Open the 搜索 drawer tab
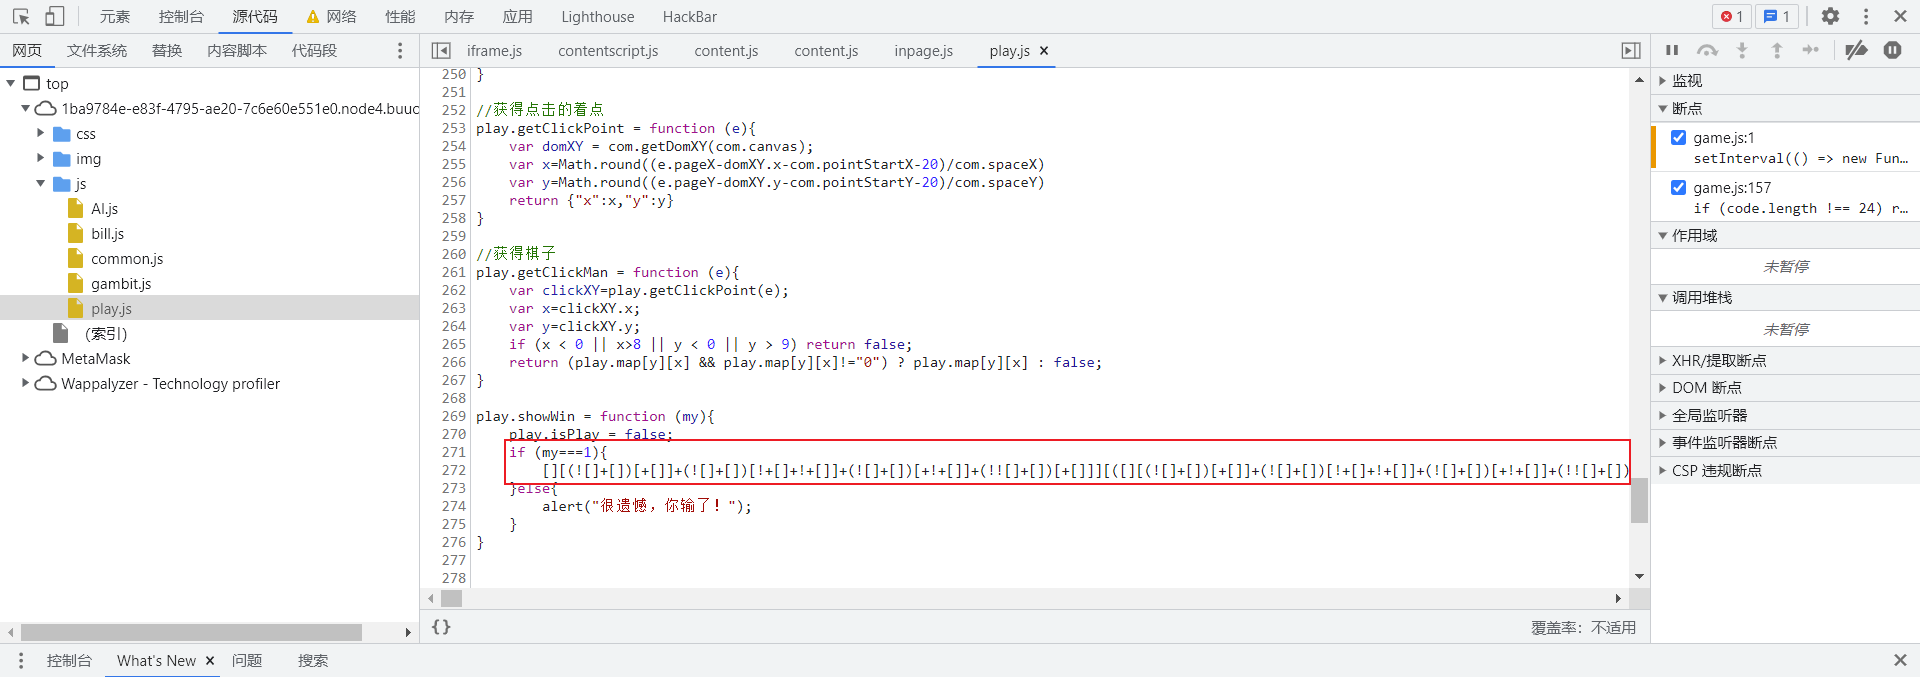Image resolution: width=1920 pixels, height=677 pixels. tap(313, 660)
